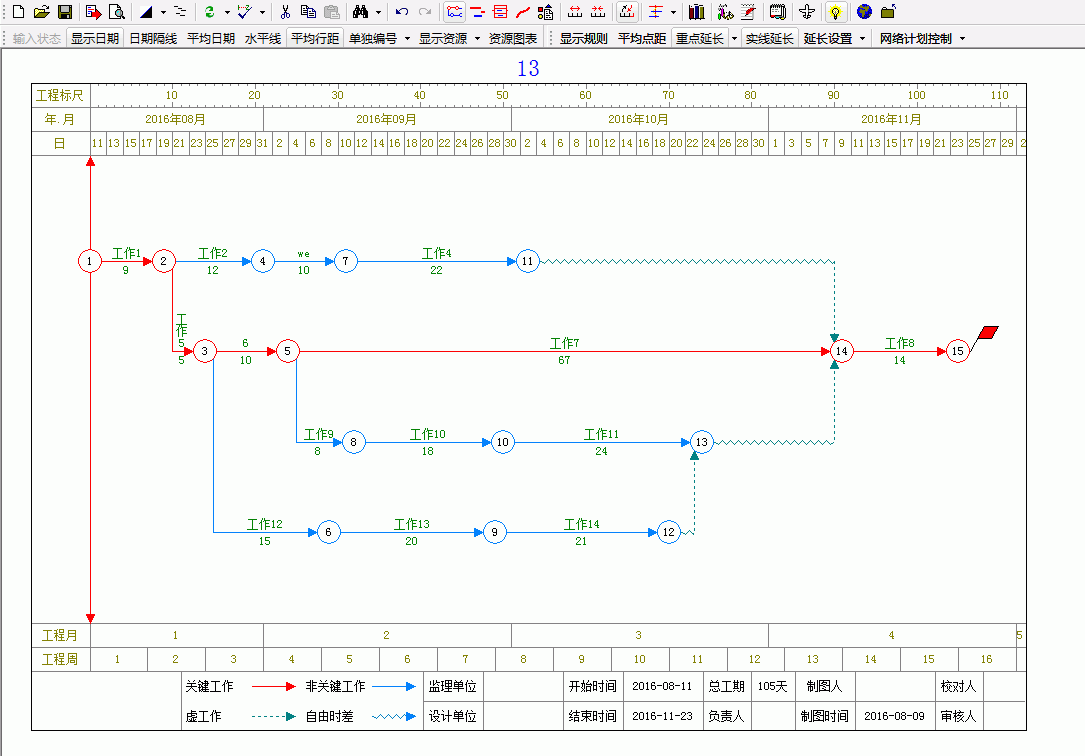
Task: Expand the 延长设置 dropdown arrow
Action: point(862,39)
